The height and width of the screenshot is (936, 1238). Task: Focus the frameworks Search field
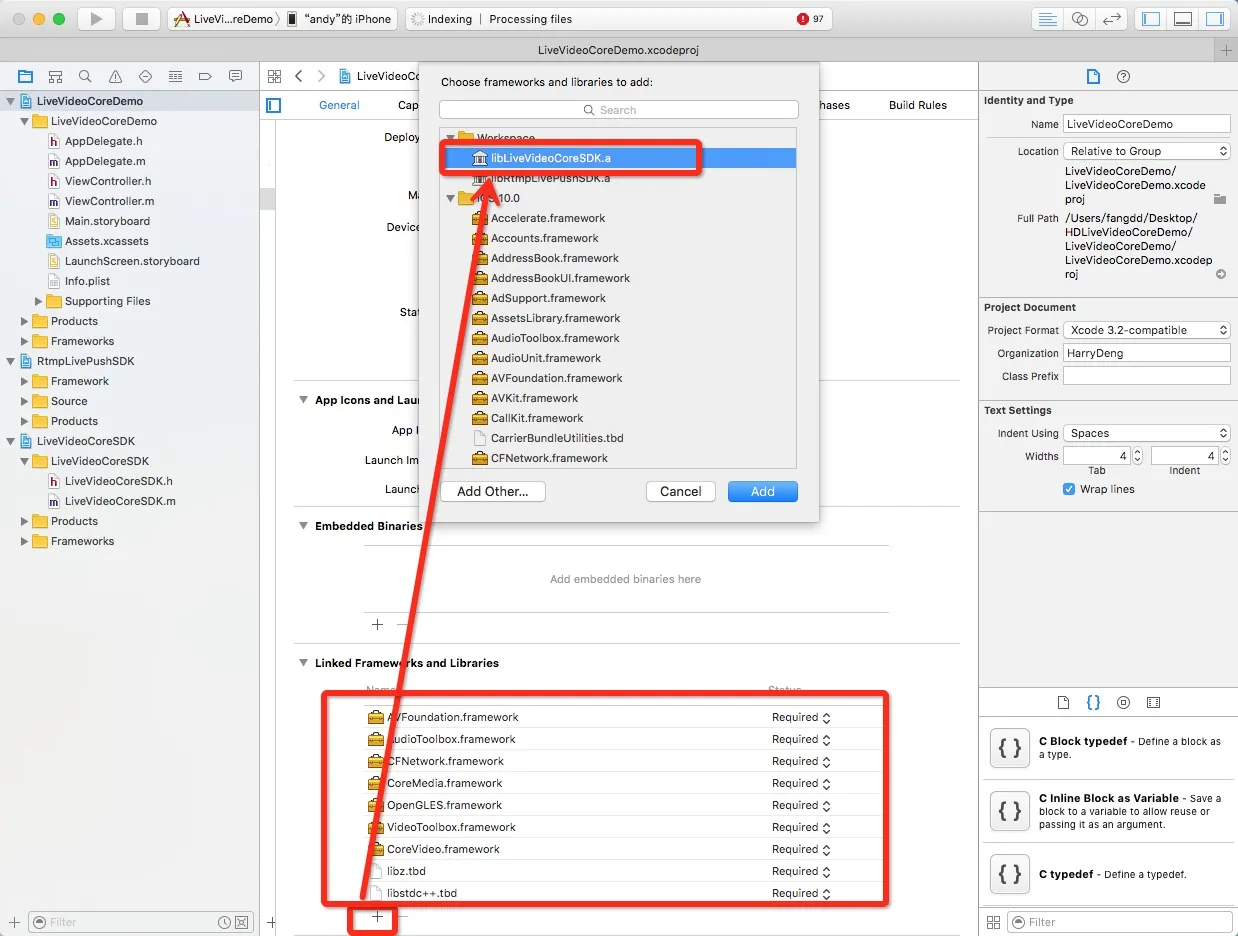[x=619, y=110]
